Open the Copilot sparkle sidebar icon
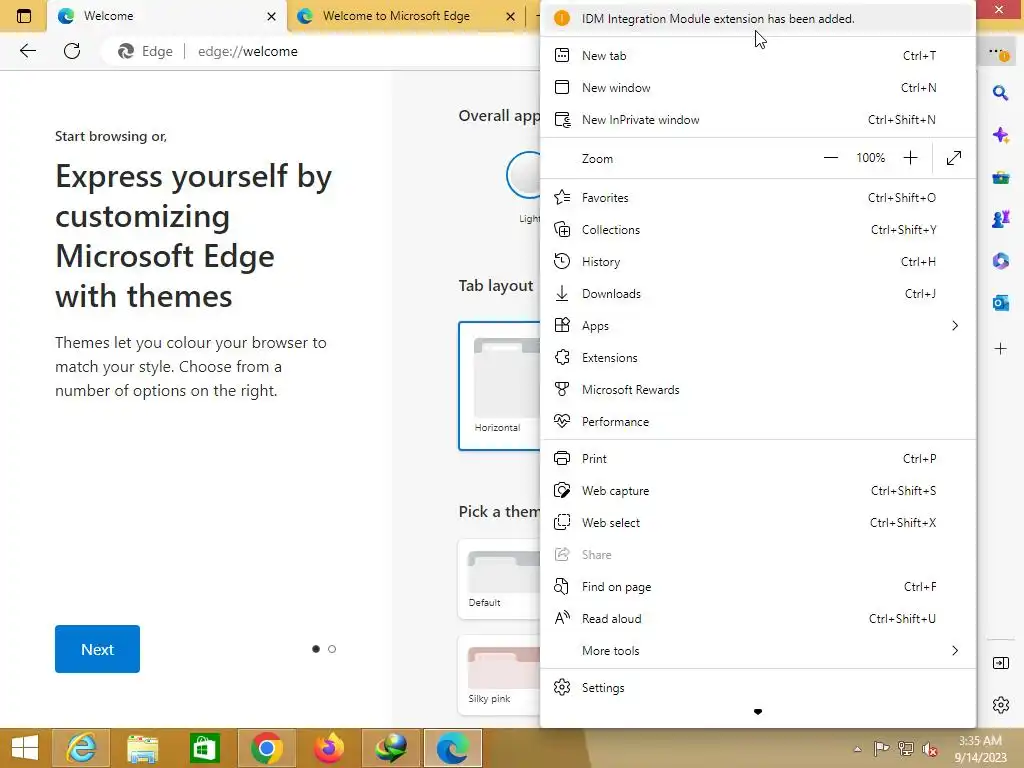 point(1000,135)
